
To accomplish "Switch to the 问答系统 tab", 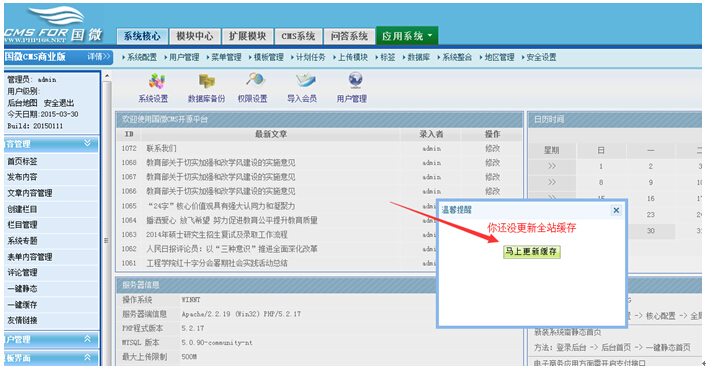I will (349, 36).
